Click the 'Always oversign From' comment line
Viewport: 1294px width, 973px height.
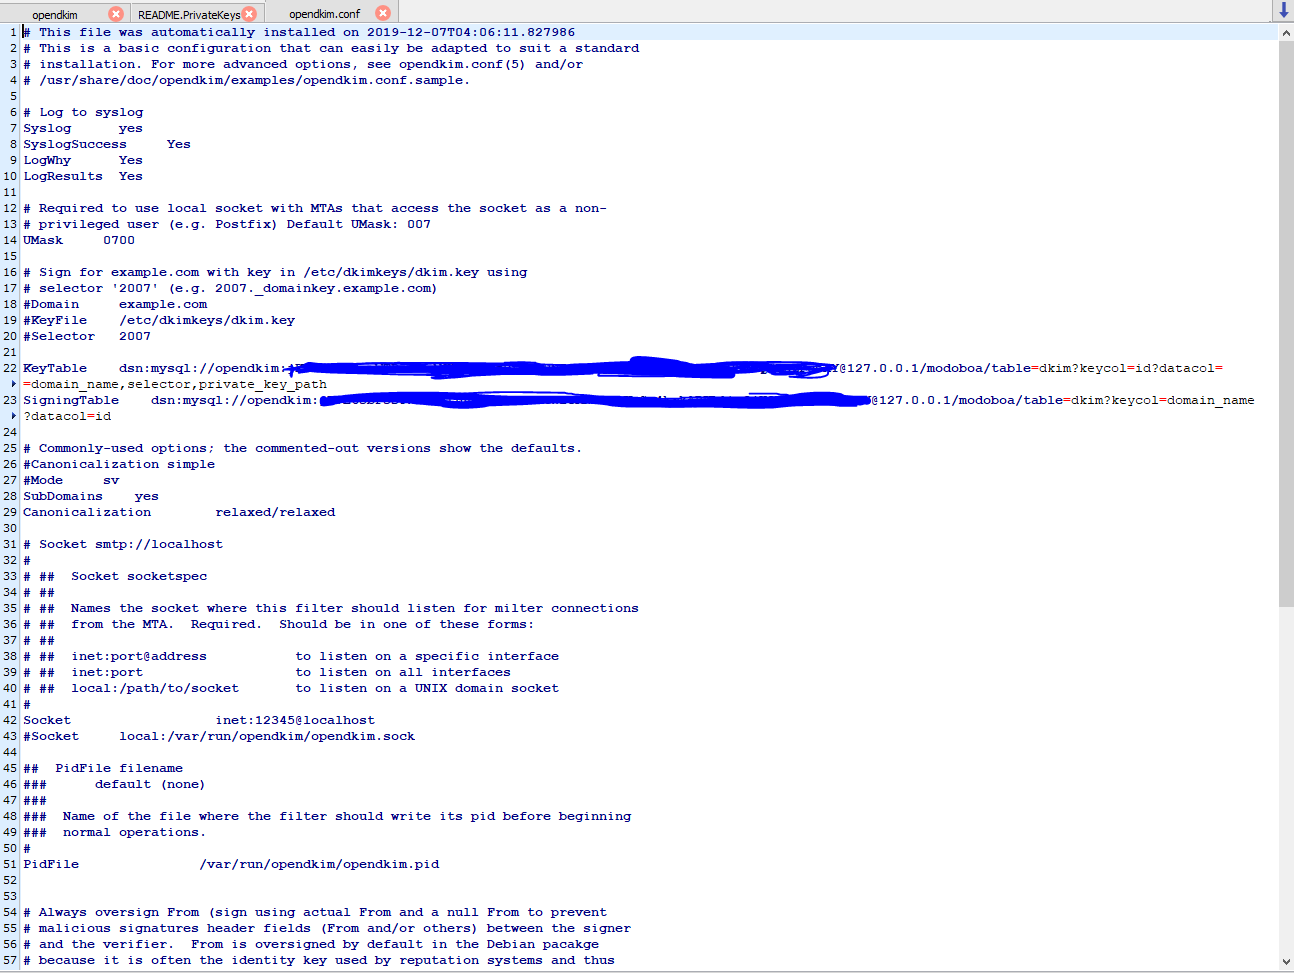[x=315, y=912]
